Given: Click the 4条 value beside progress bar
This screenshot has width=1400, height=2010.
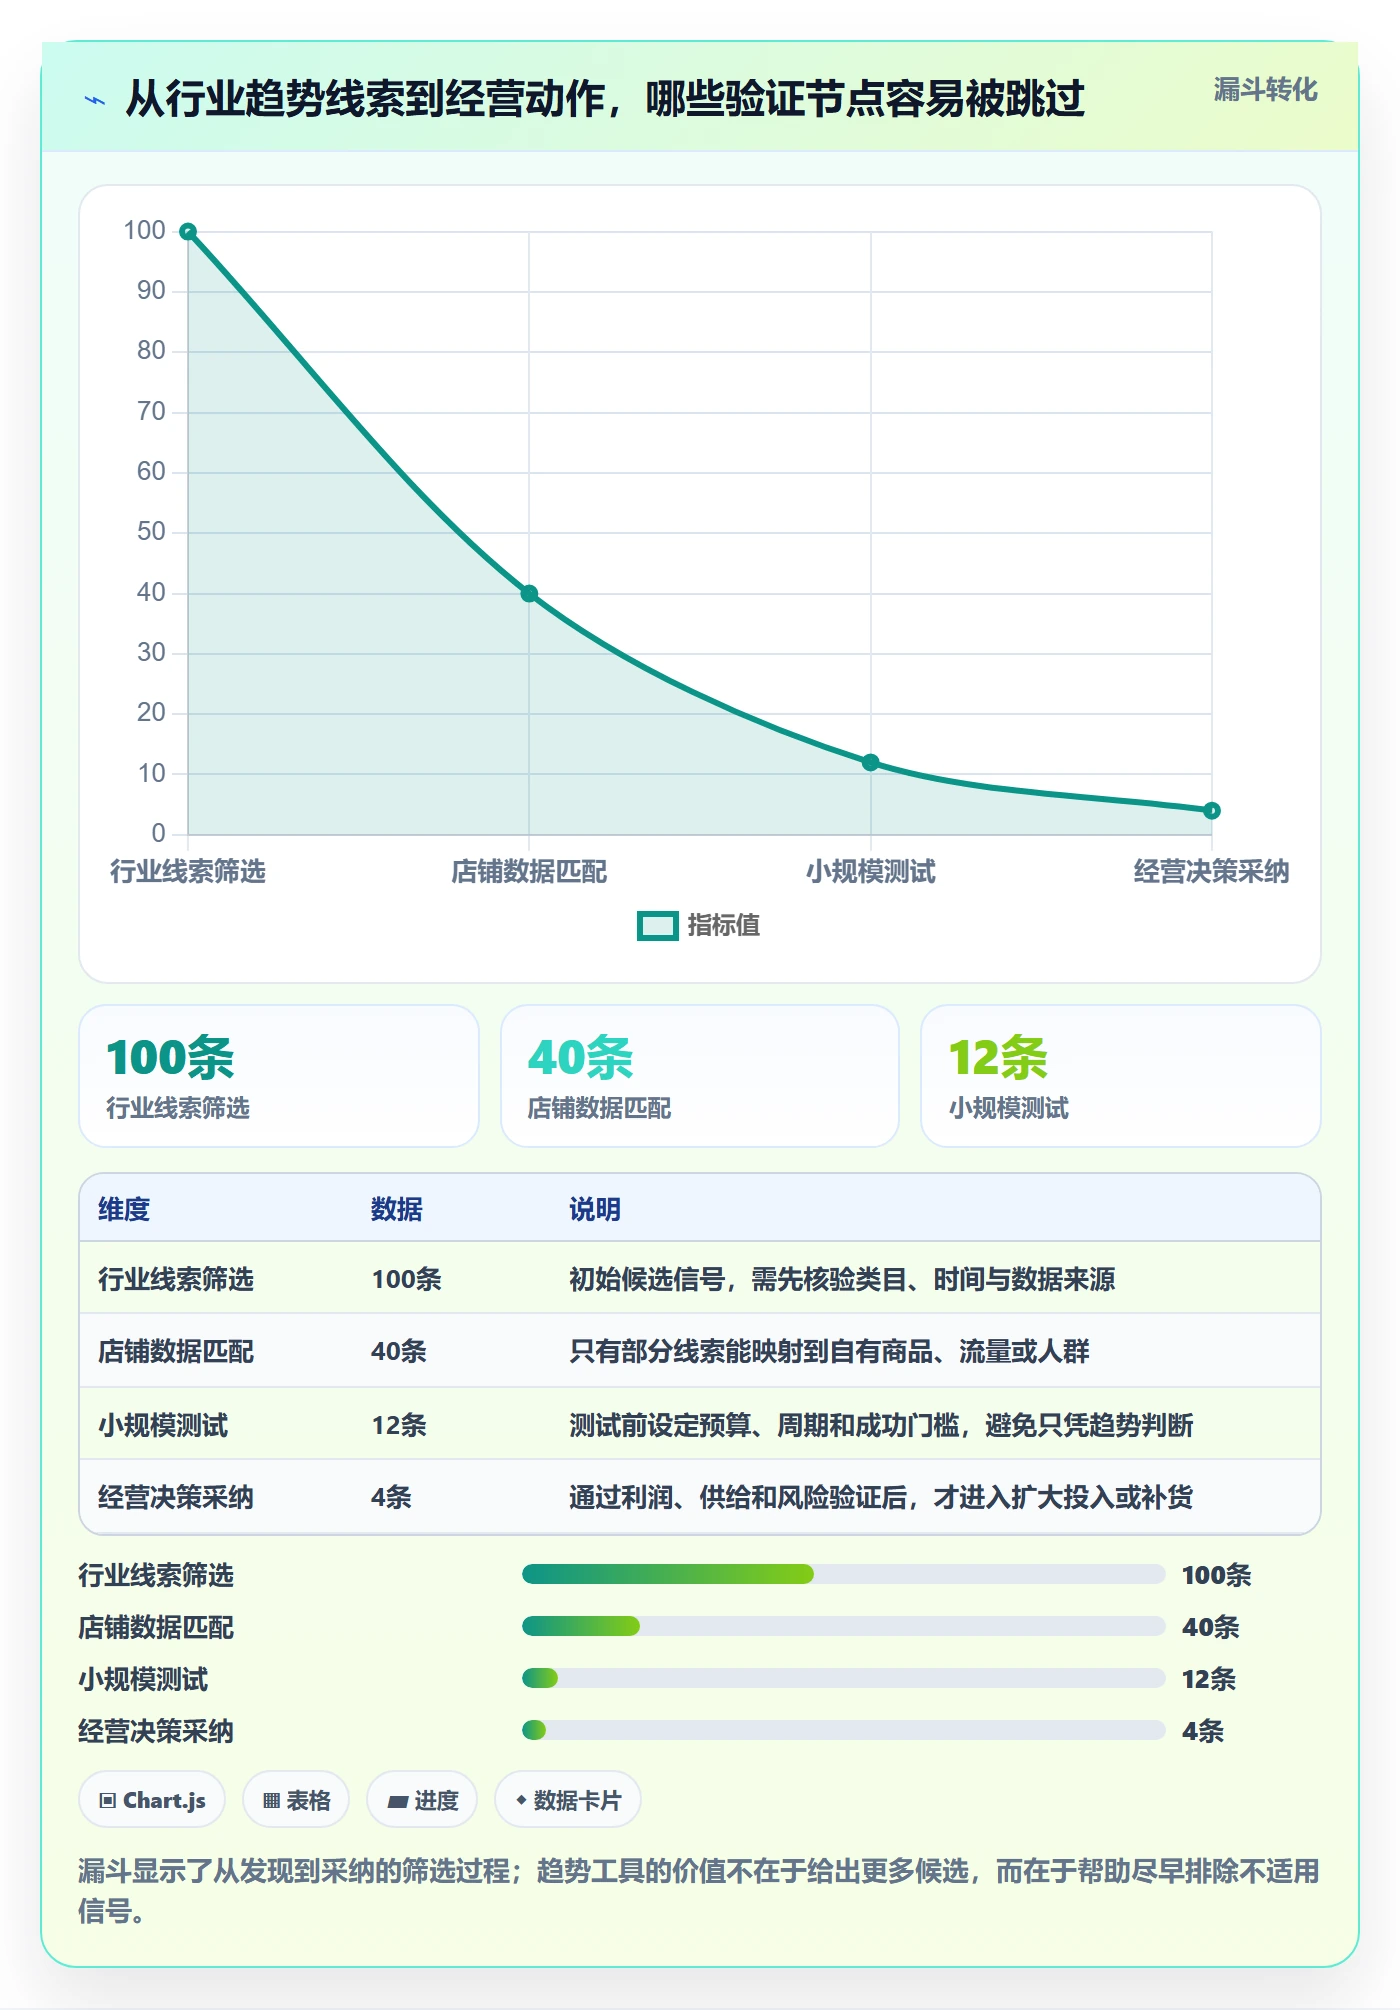Looking at the screenshot, I should 1203,1731.
